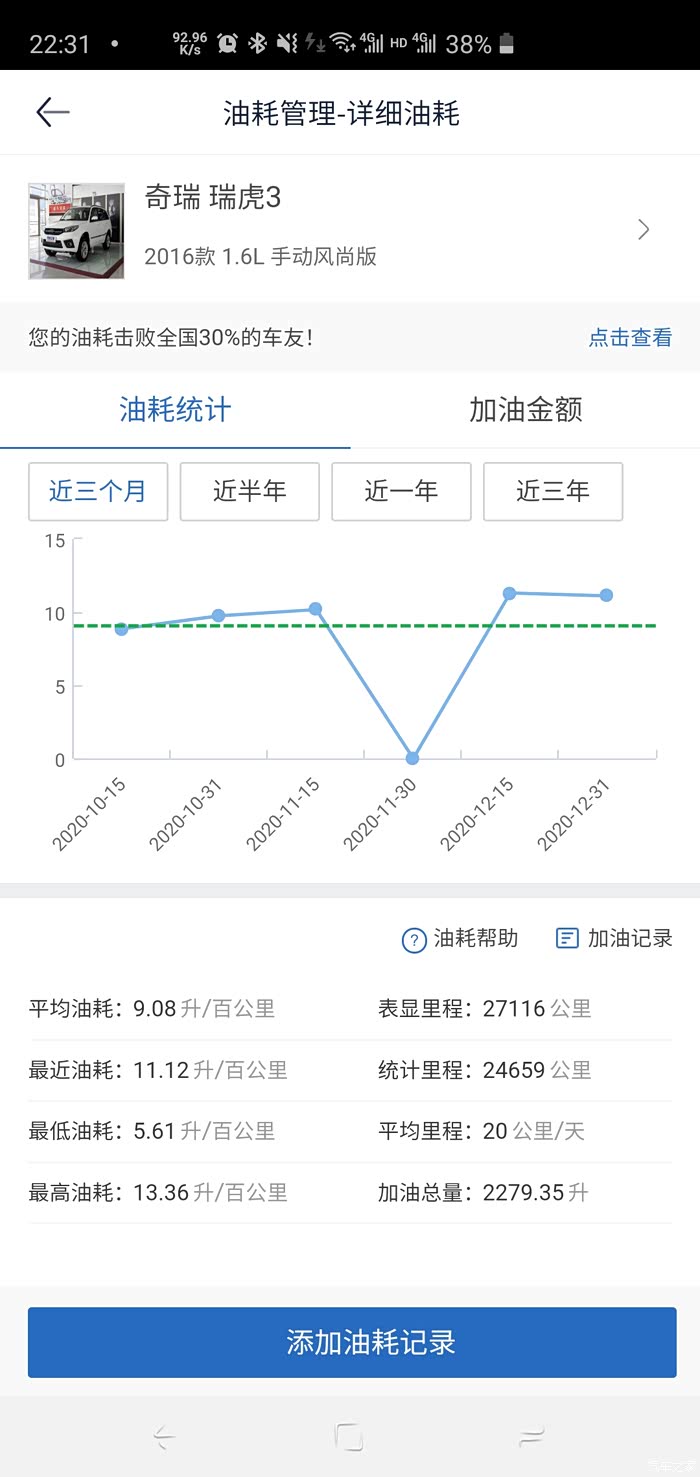Tap Android back navigation button
This screenshot has height=1477, width=700.
click(x=165, y=1438)
